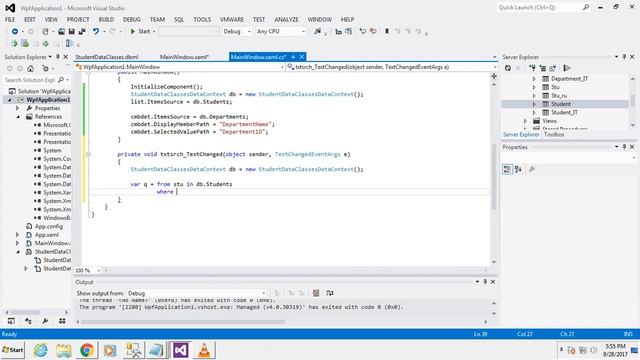The image size is (640, 360).
Task: Collapse the WpfApplication1 project node
Action: pos(10,100)
